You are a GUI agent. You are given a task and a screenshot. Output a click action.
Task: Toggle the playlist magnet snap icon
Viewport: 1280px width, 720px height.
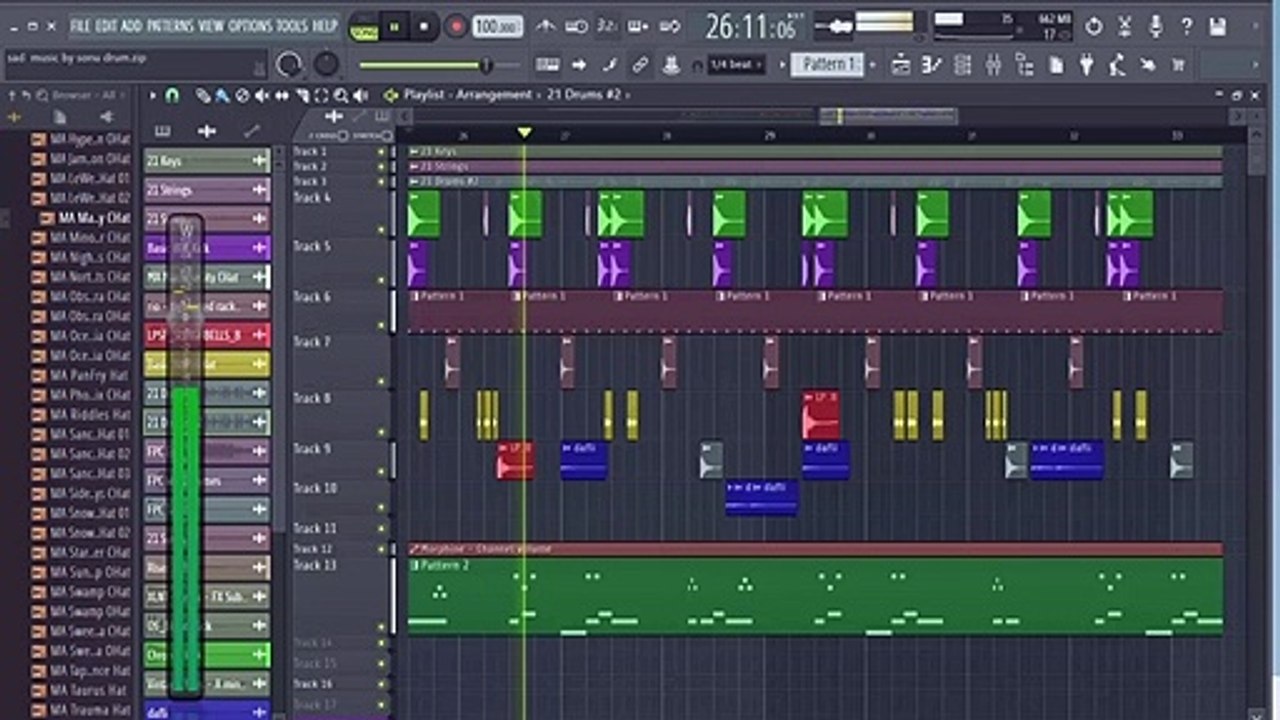click(172, 96)
